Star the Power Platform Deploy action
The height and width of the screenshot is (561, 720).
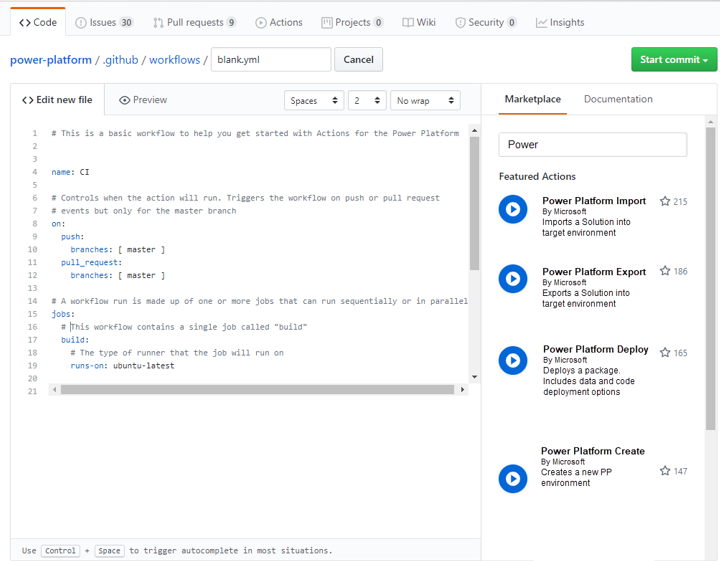coord(665,353)
